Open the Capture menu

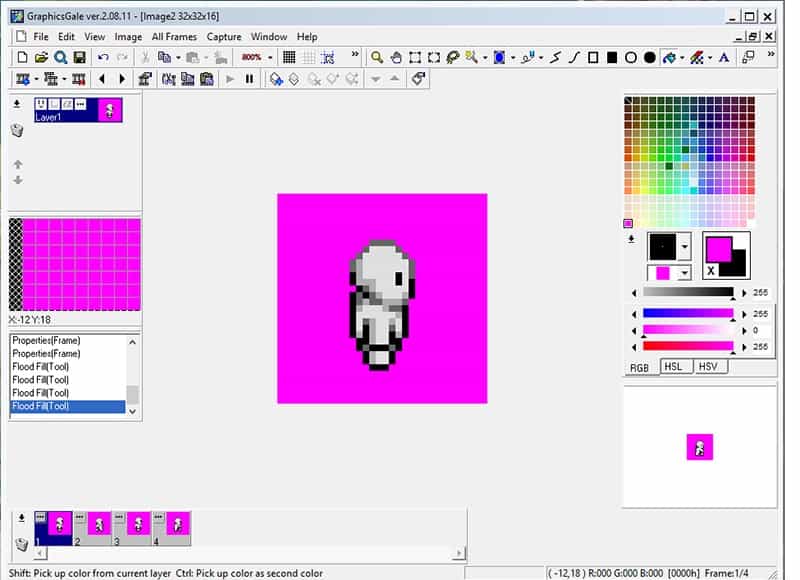(223, 37)
